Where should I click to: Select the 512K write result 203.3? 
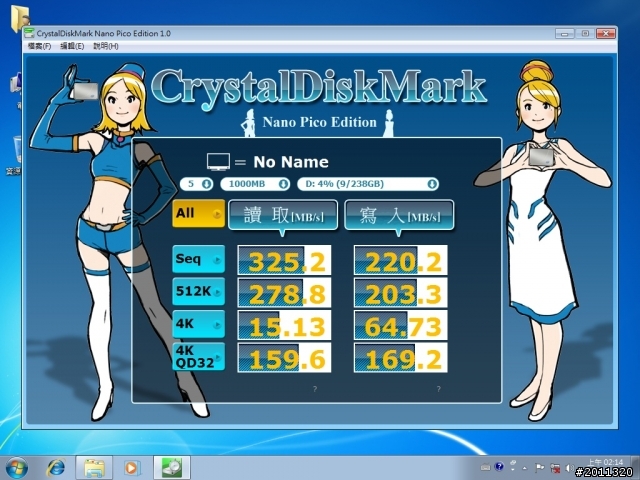pyautogui.click(x=401, y=293)
